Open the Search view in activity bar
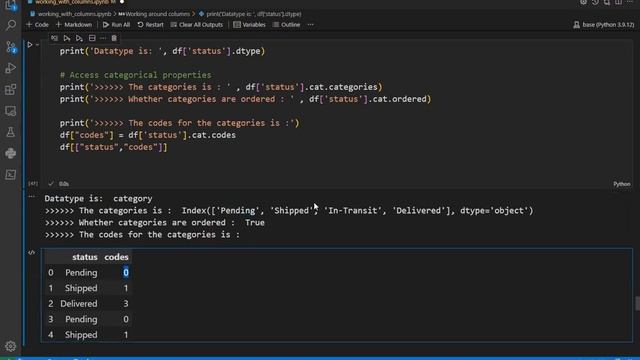 (x=11, y=25)
